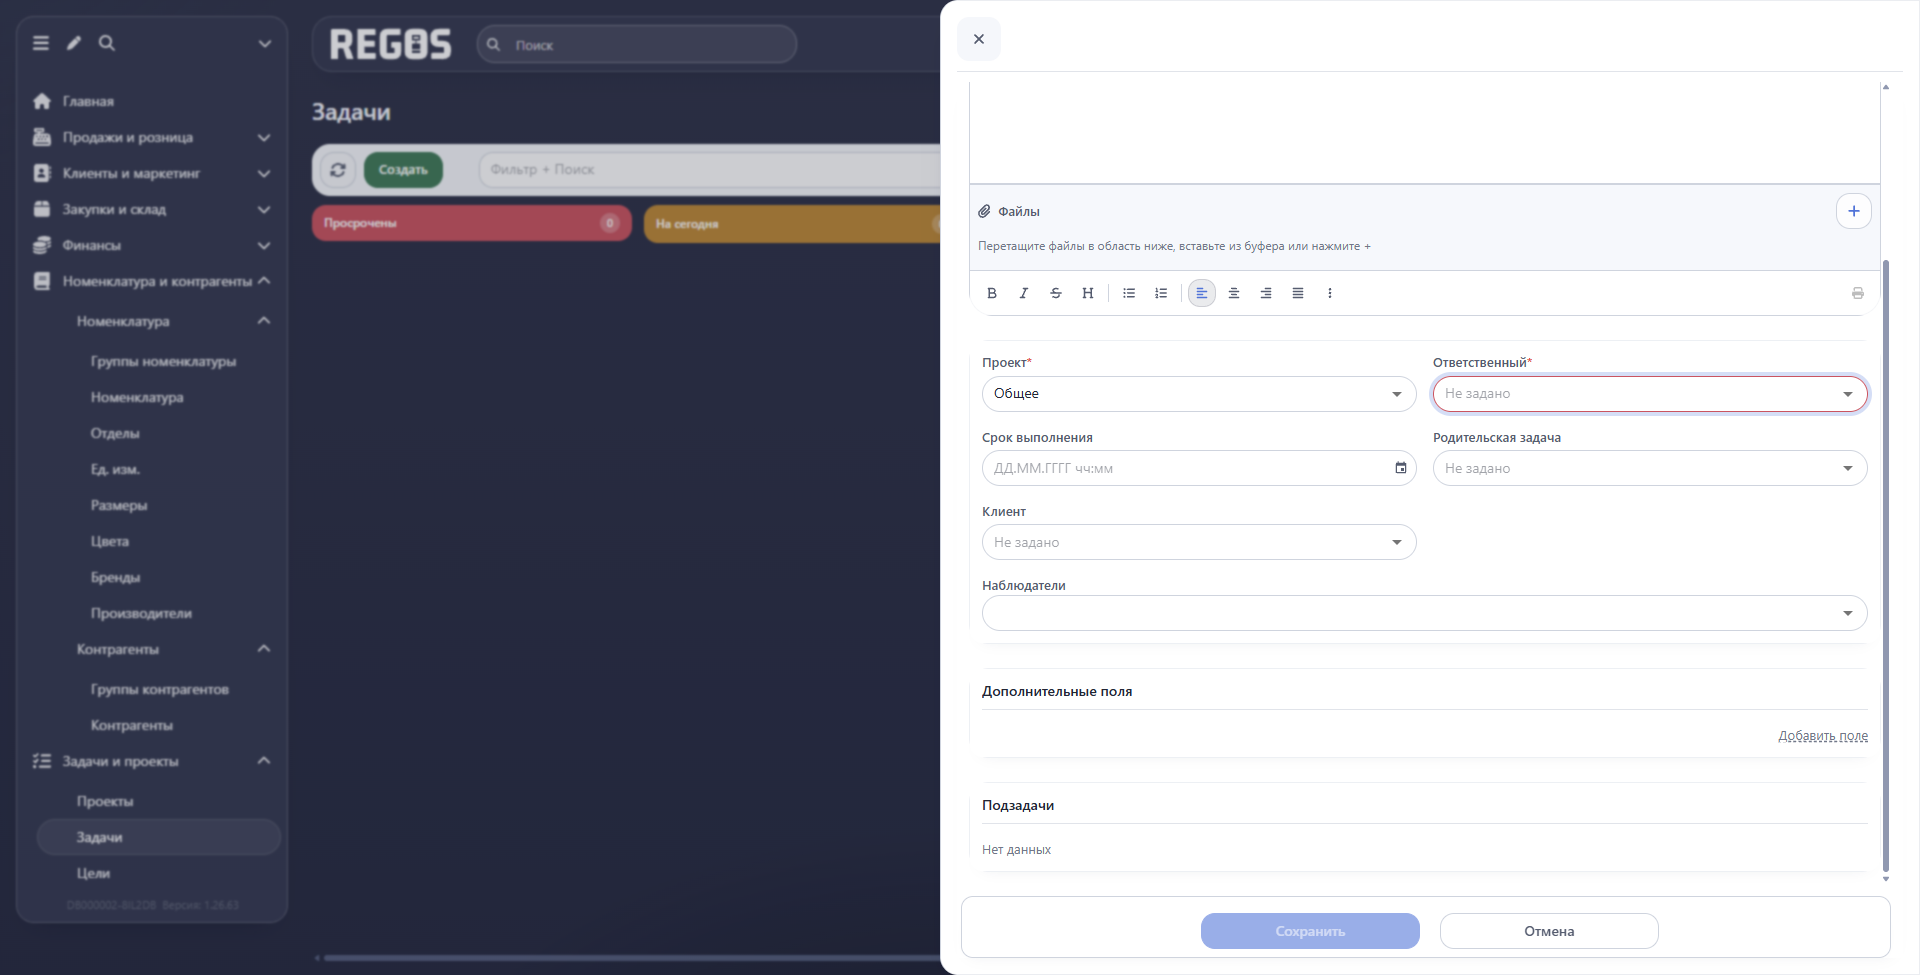Close the task creation panel

(x=979, y=39)
